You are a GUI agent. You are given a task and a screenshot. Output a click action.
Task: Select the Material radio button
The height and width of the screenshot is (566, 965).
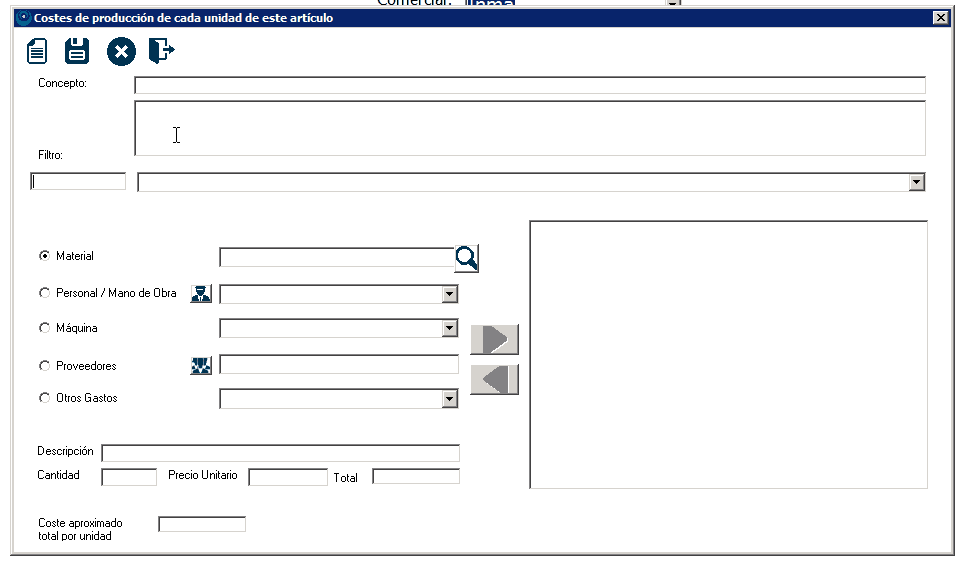(44, 256)
